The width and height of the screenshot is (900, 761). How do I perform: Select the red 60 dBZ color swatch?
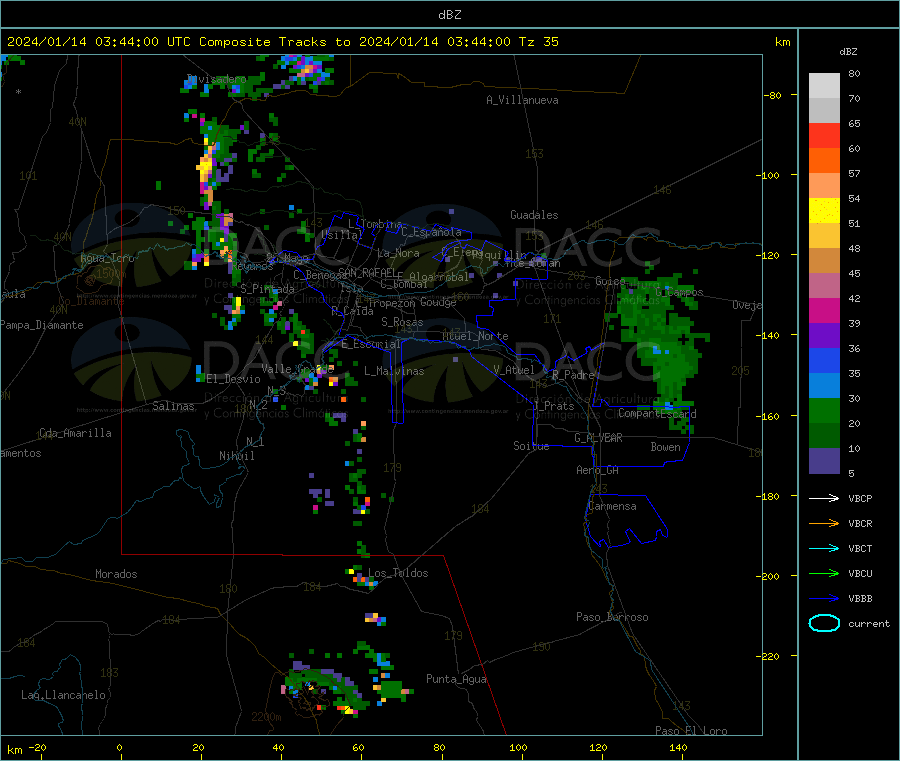tap(824, 135)
